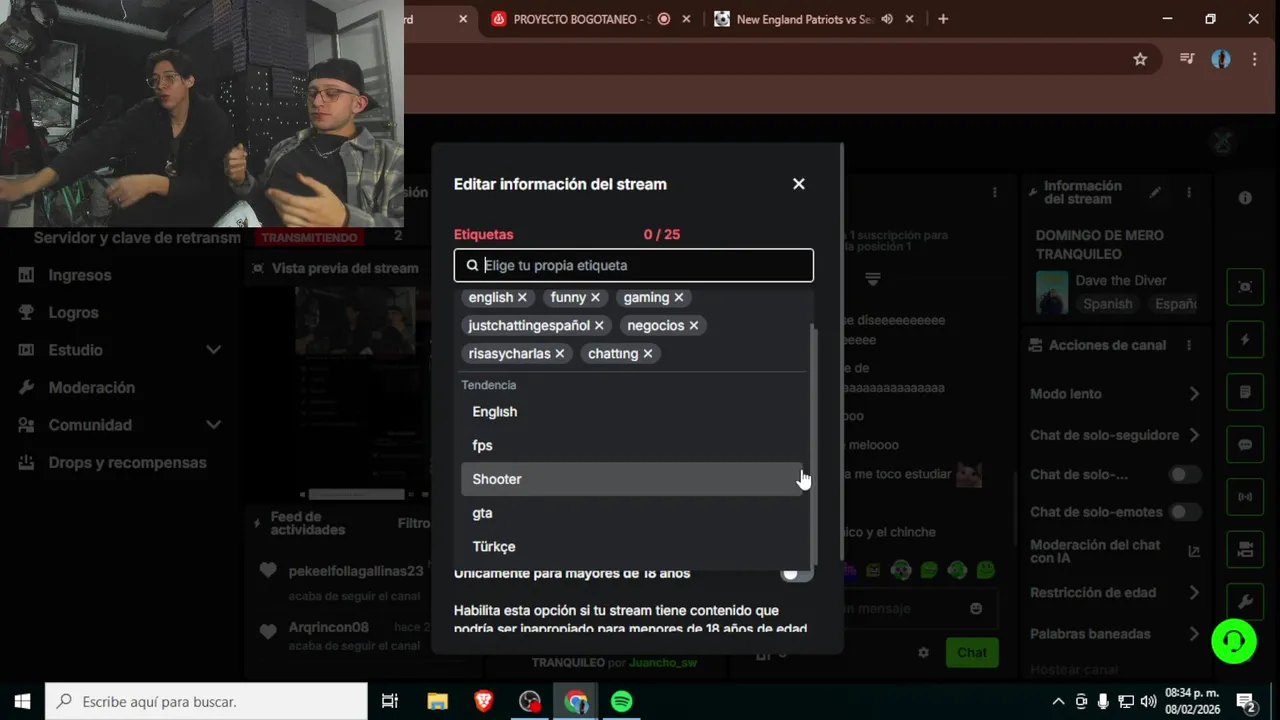Click the document icon in right rail
This screenshot has height=720, width=1280.
point(1245,392)
